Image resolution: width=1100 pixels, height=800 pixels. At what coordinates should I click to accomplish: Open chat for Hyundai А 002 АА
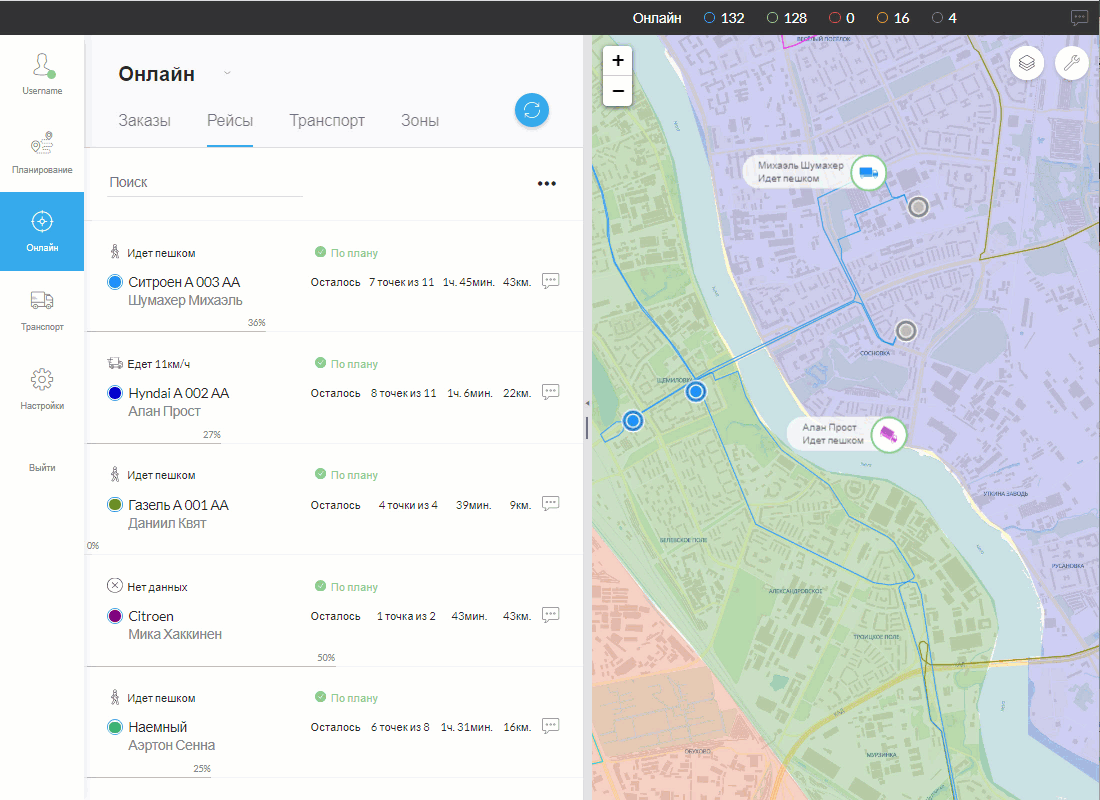point(550,392)
